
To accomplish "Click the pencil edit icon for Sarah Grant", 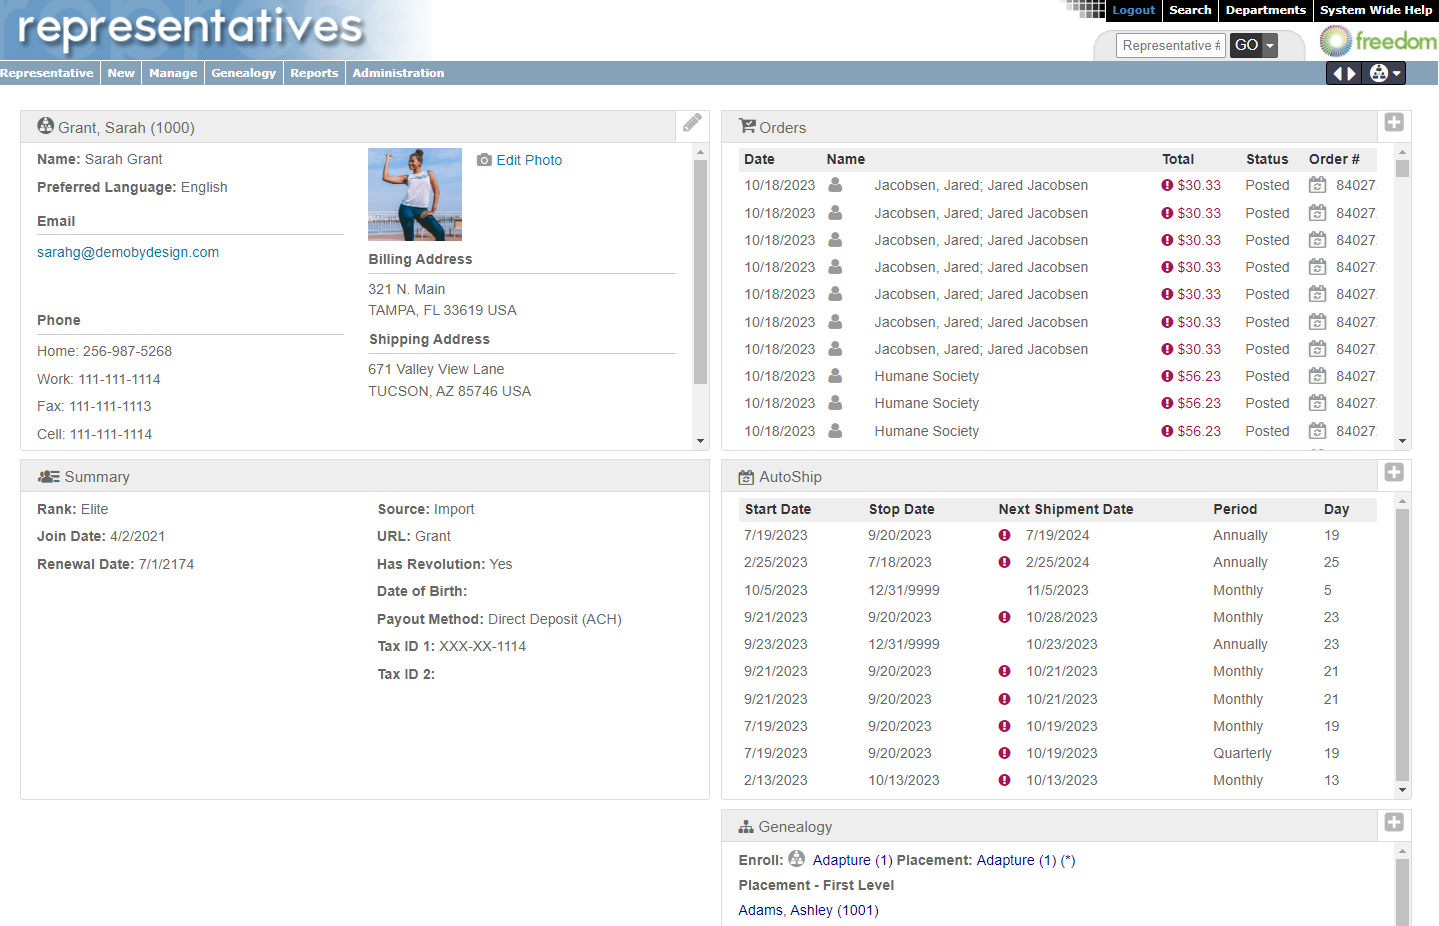I will [x=692, y=123].
